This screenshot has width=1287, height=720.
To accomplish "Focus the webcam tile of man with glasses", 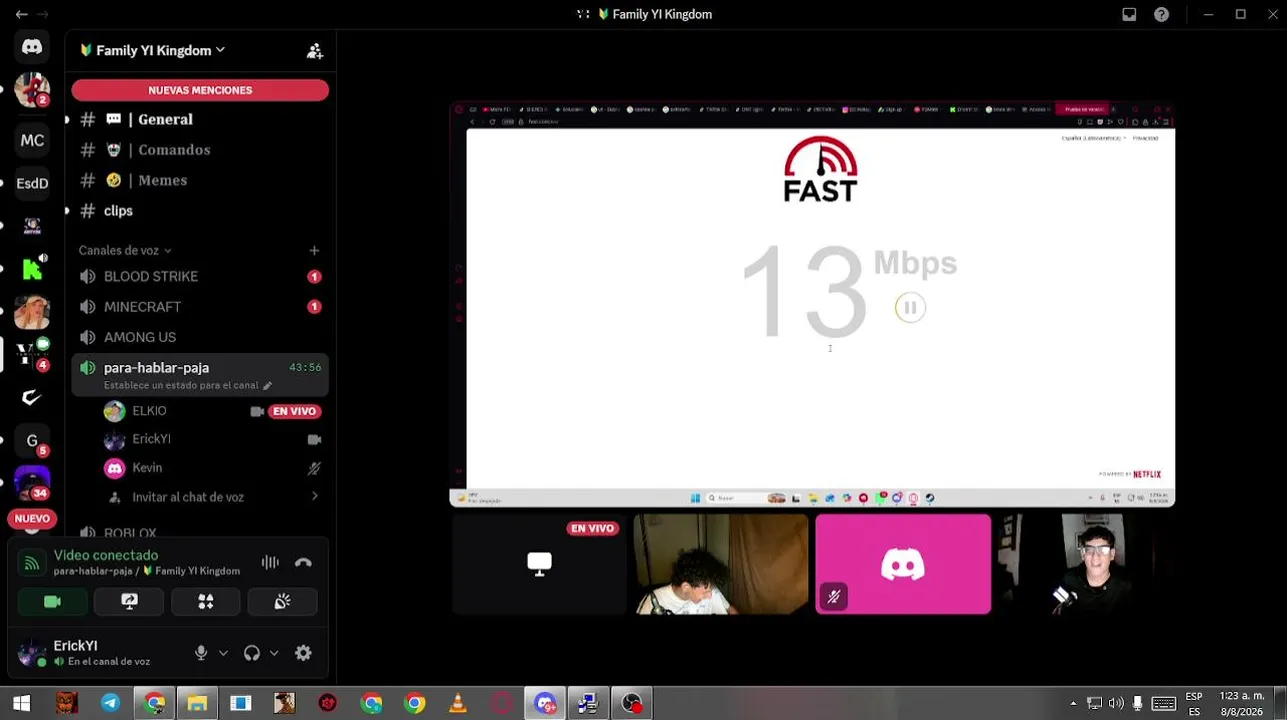I will click(1085, 564).
